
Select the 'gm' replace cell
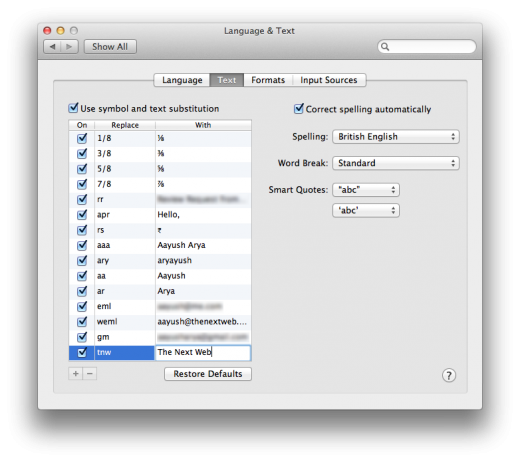coord(125,337)
